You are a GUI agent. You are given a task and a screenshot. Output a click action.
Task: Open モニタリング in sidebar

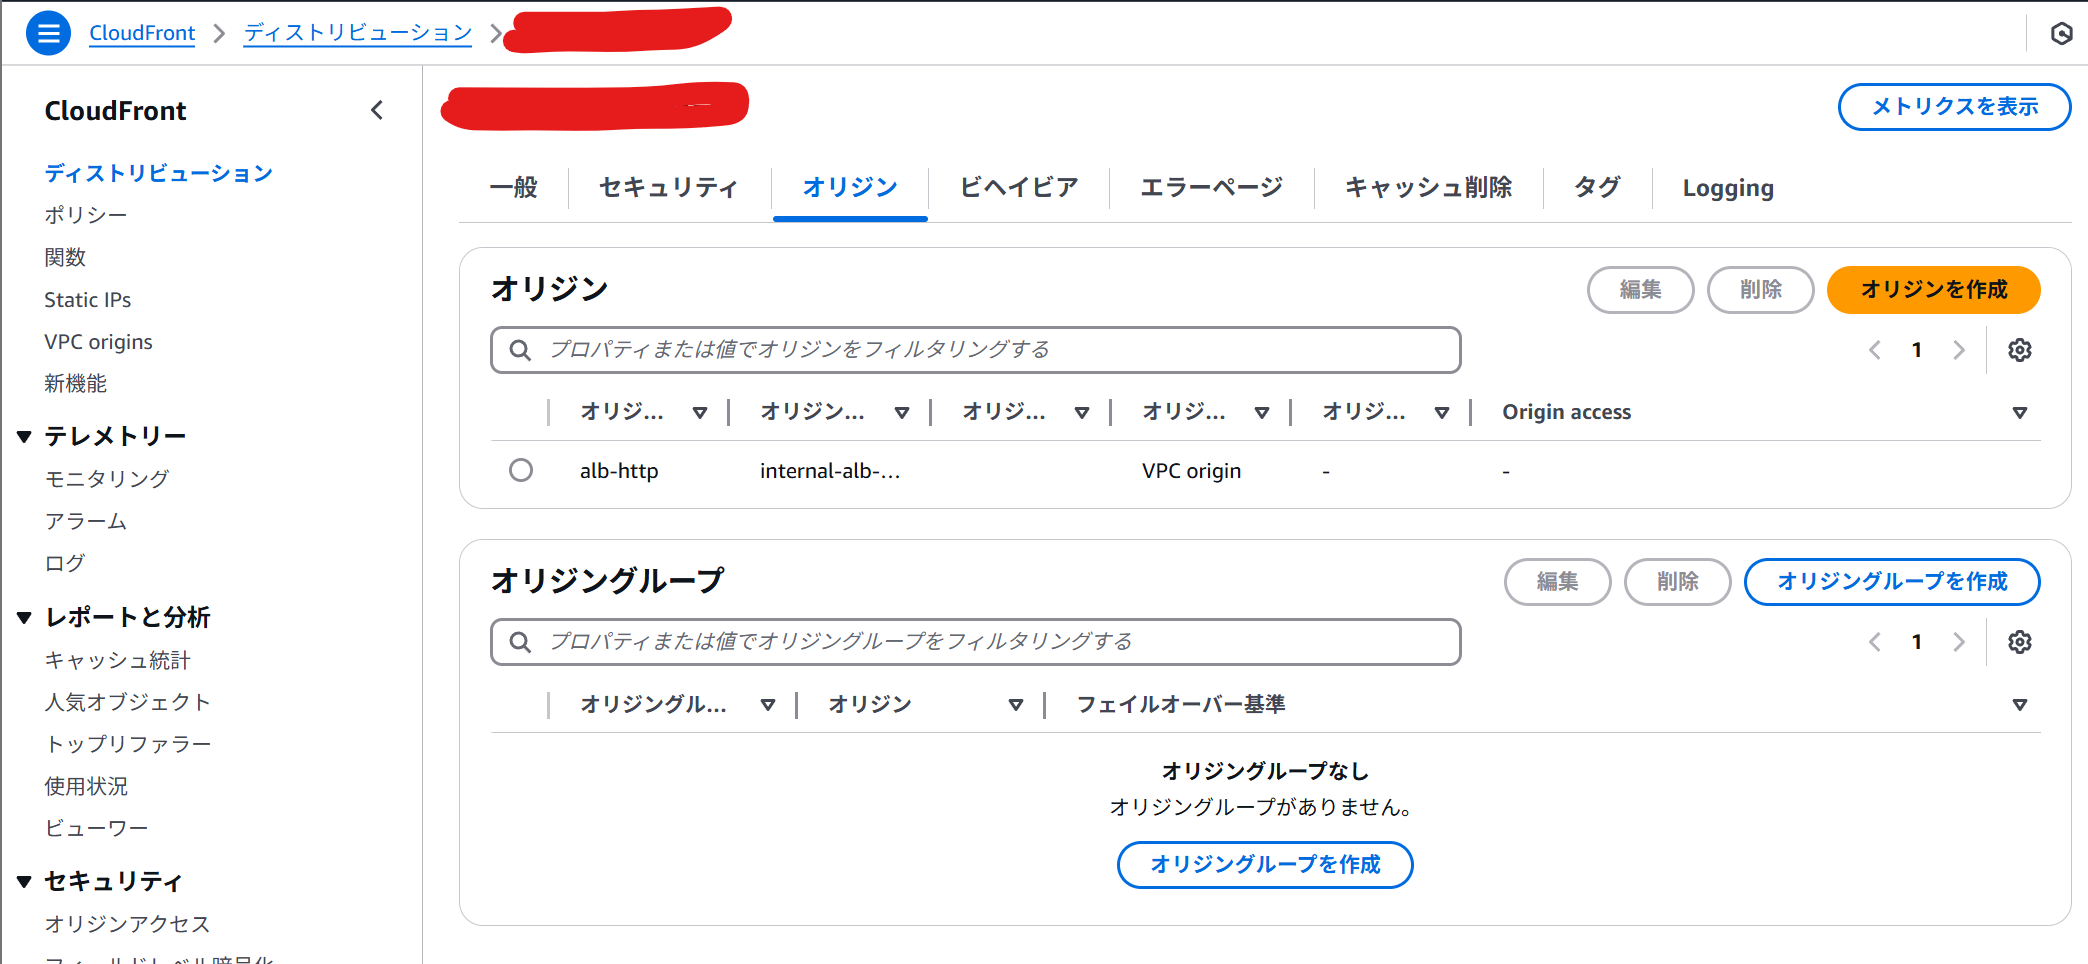[x=107, y=479]
